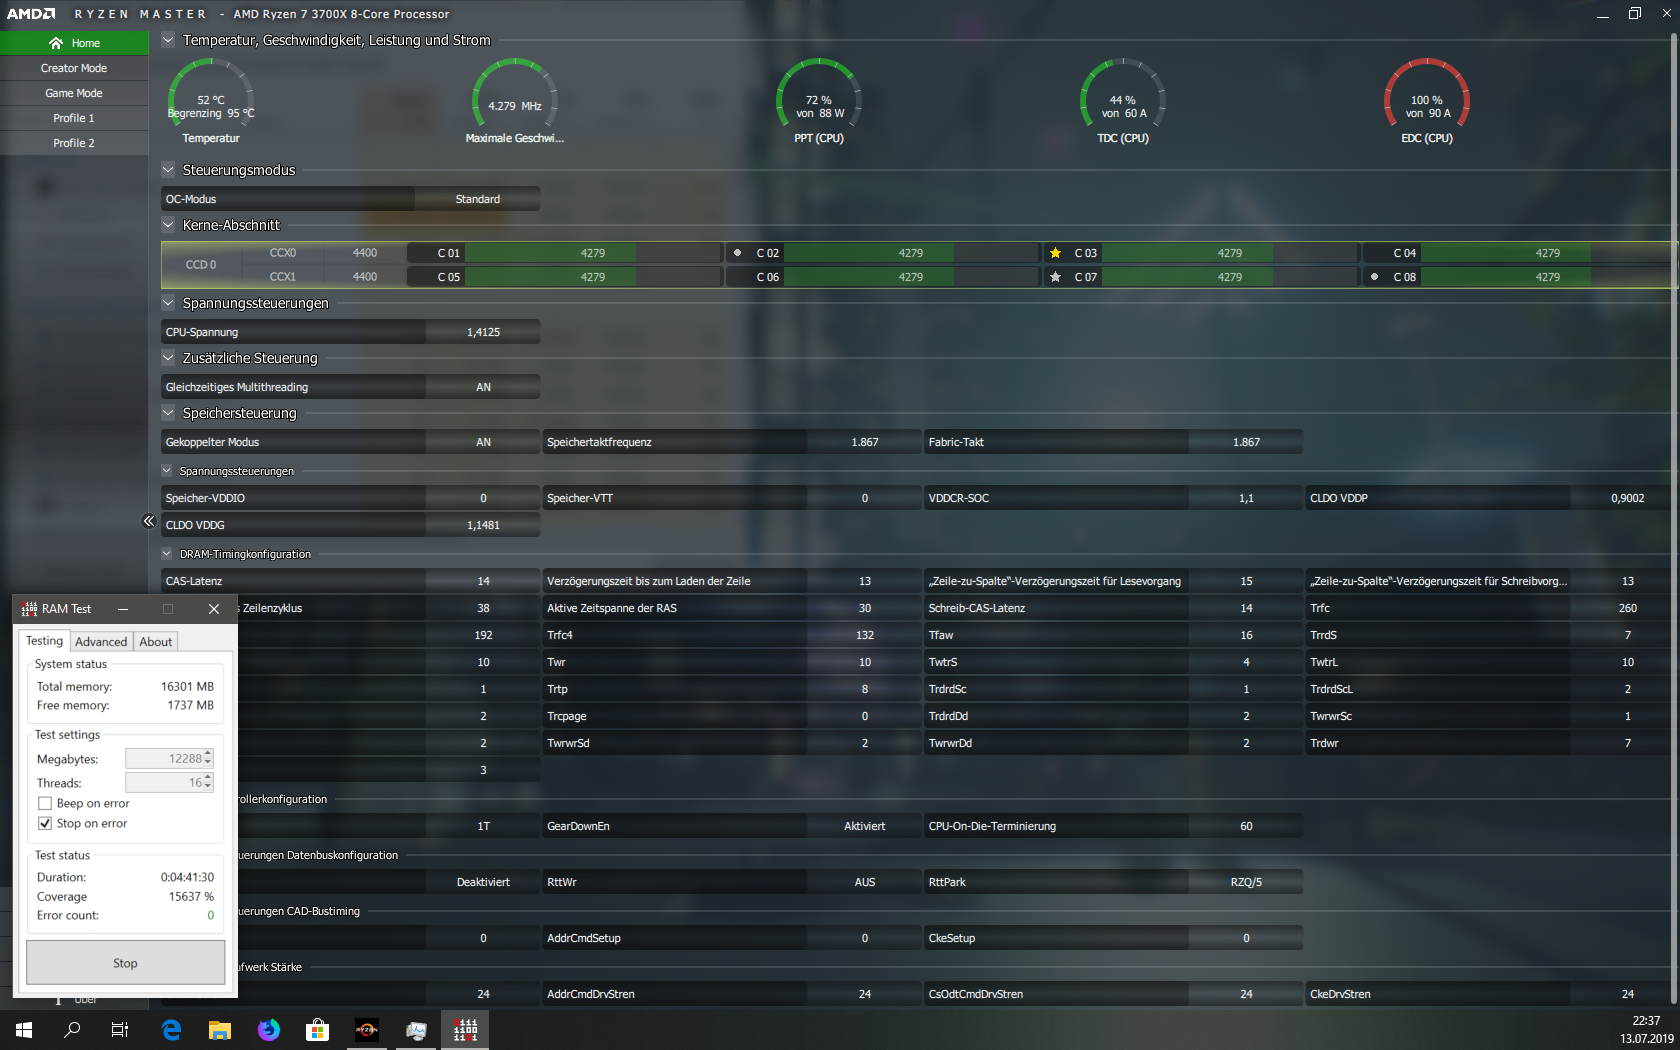The height and width of the screenshot is (1050, 1680).
Task: Click the VDDCR-SOC value 1,1
Action: pos(1246,498)
